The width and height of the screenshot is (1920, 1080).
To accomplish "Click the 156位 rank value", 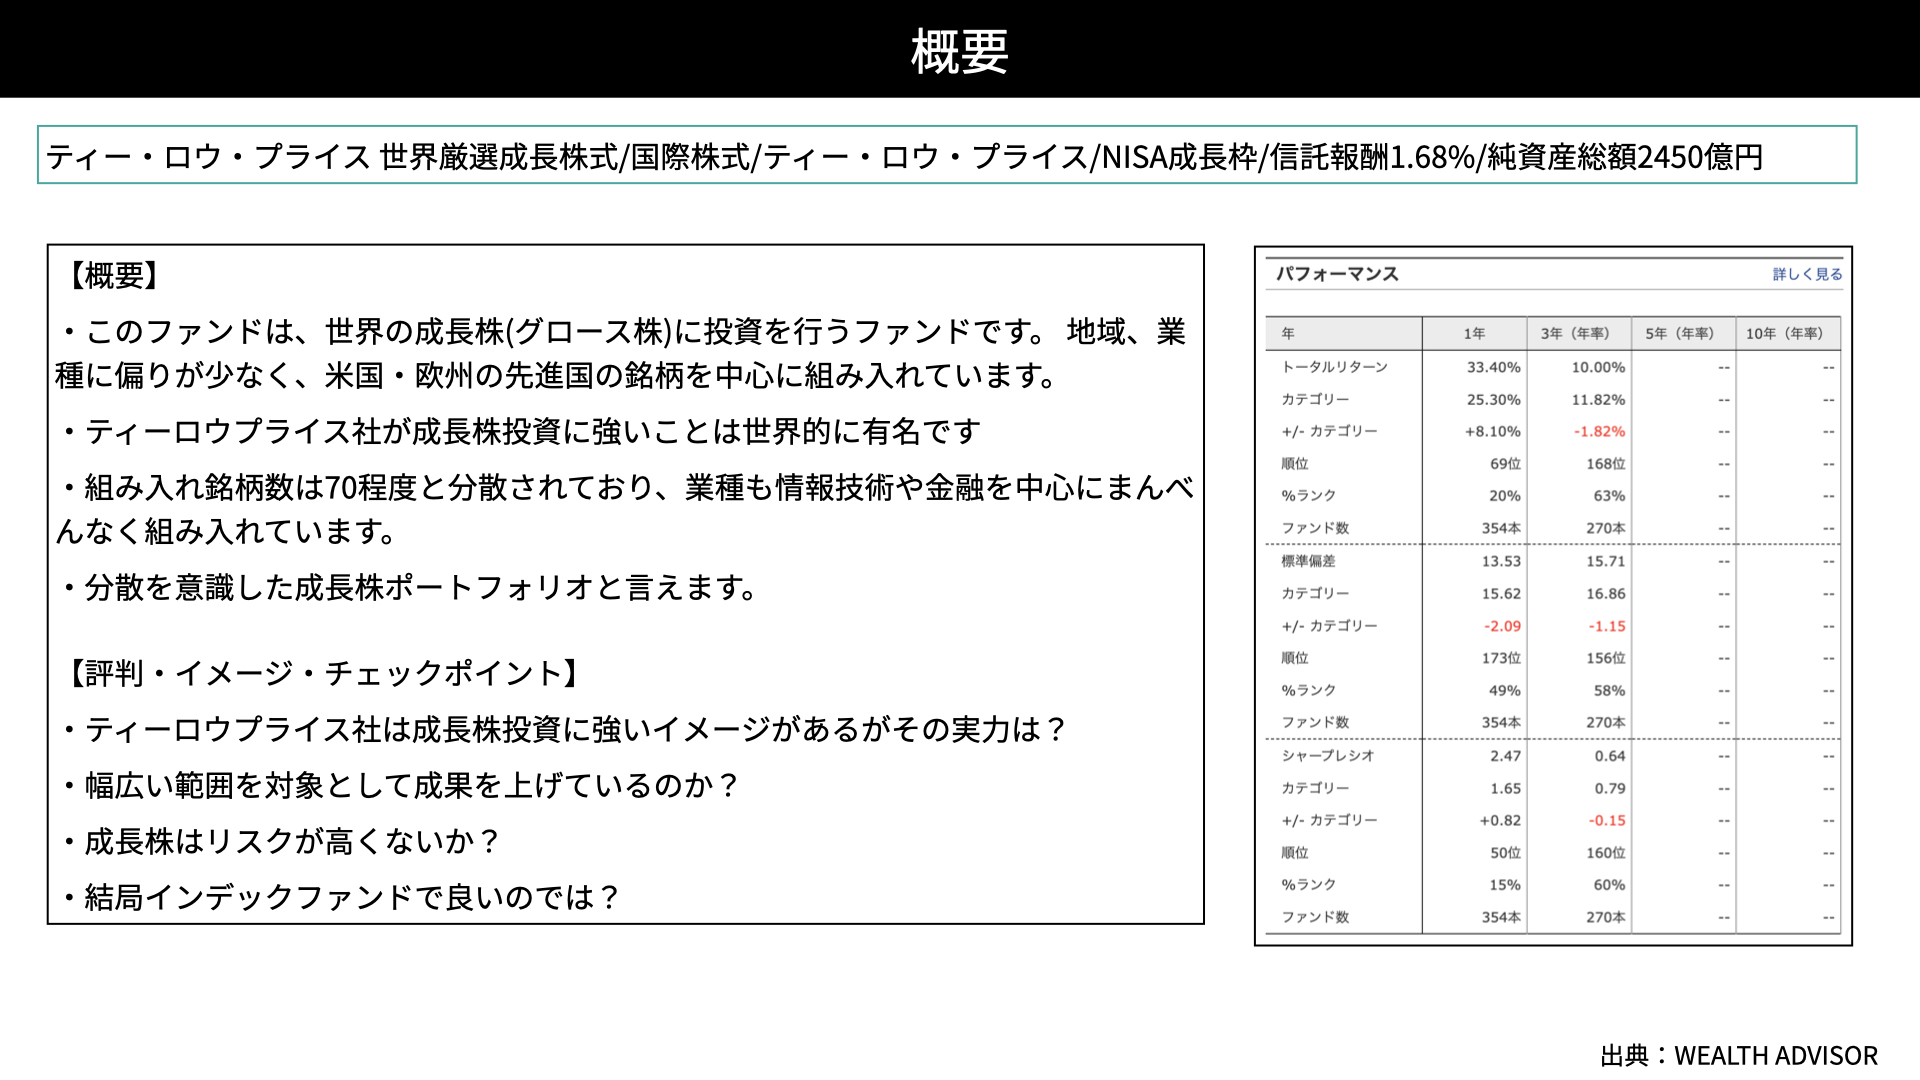I will [1606, 658].
